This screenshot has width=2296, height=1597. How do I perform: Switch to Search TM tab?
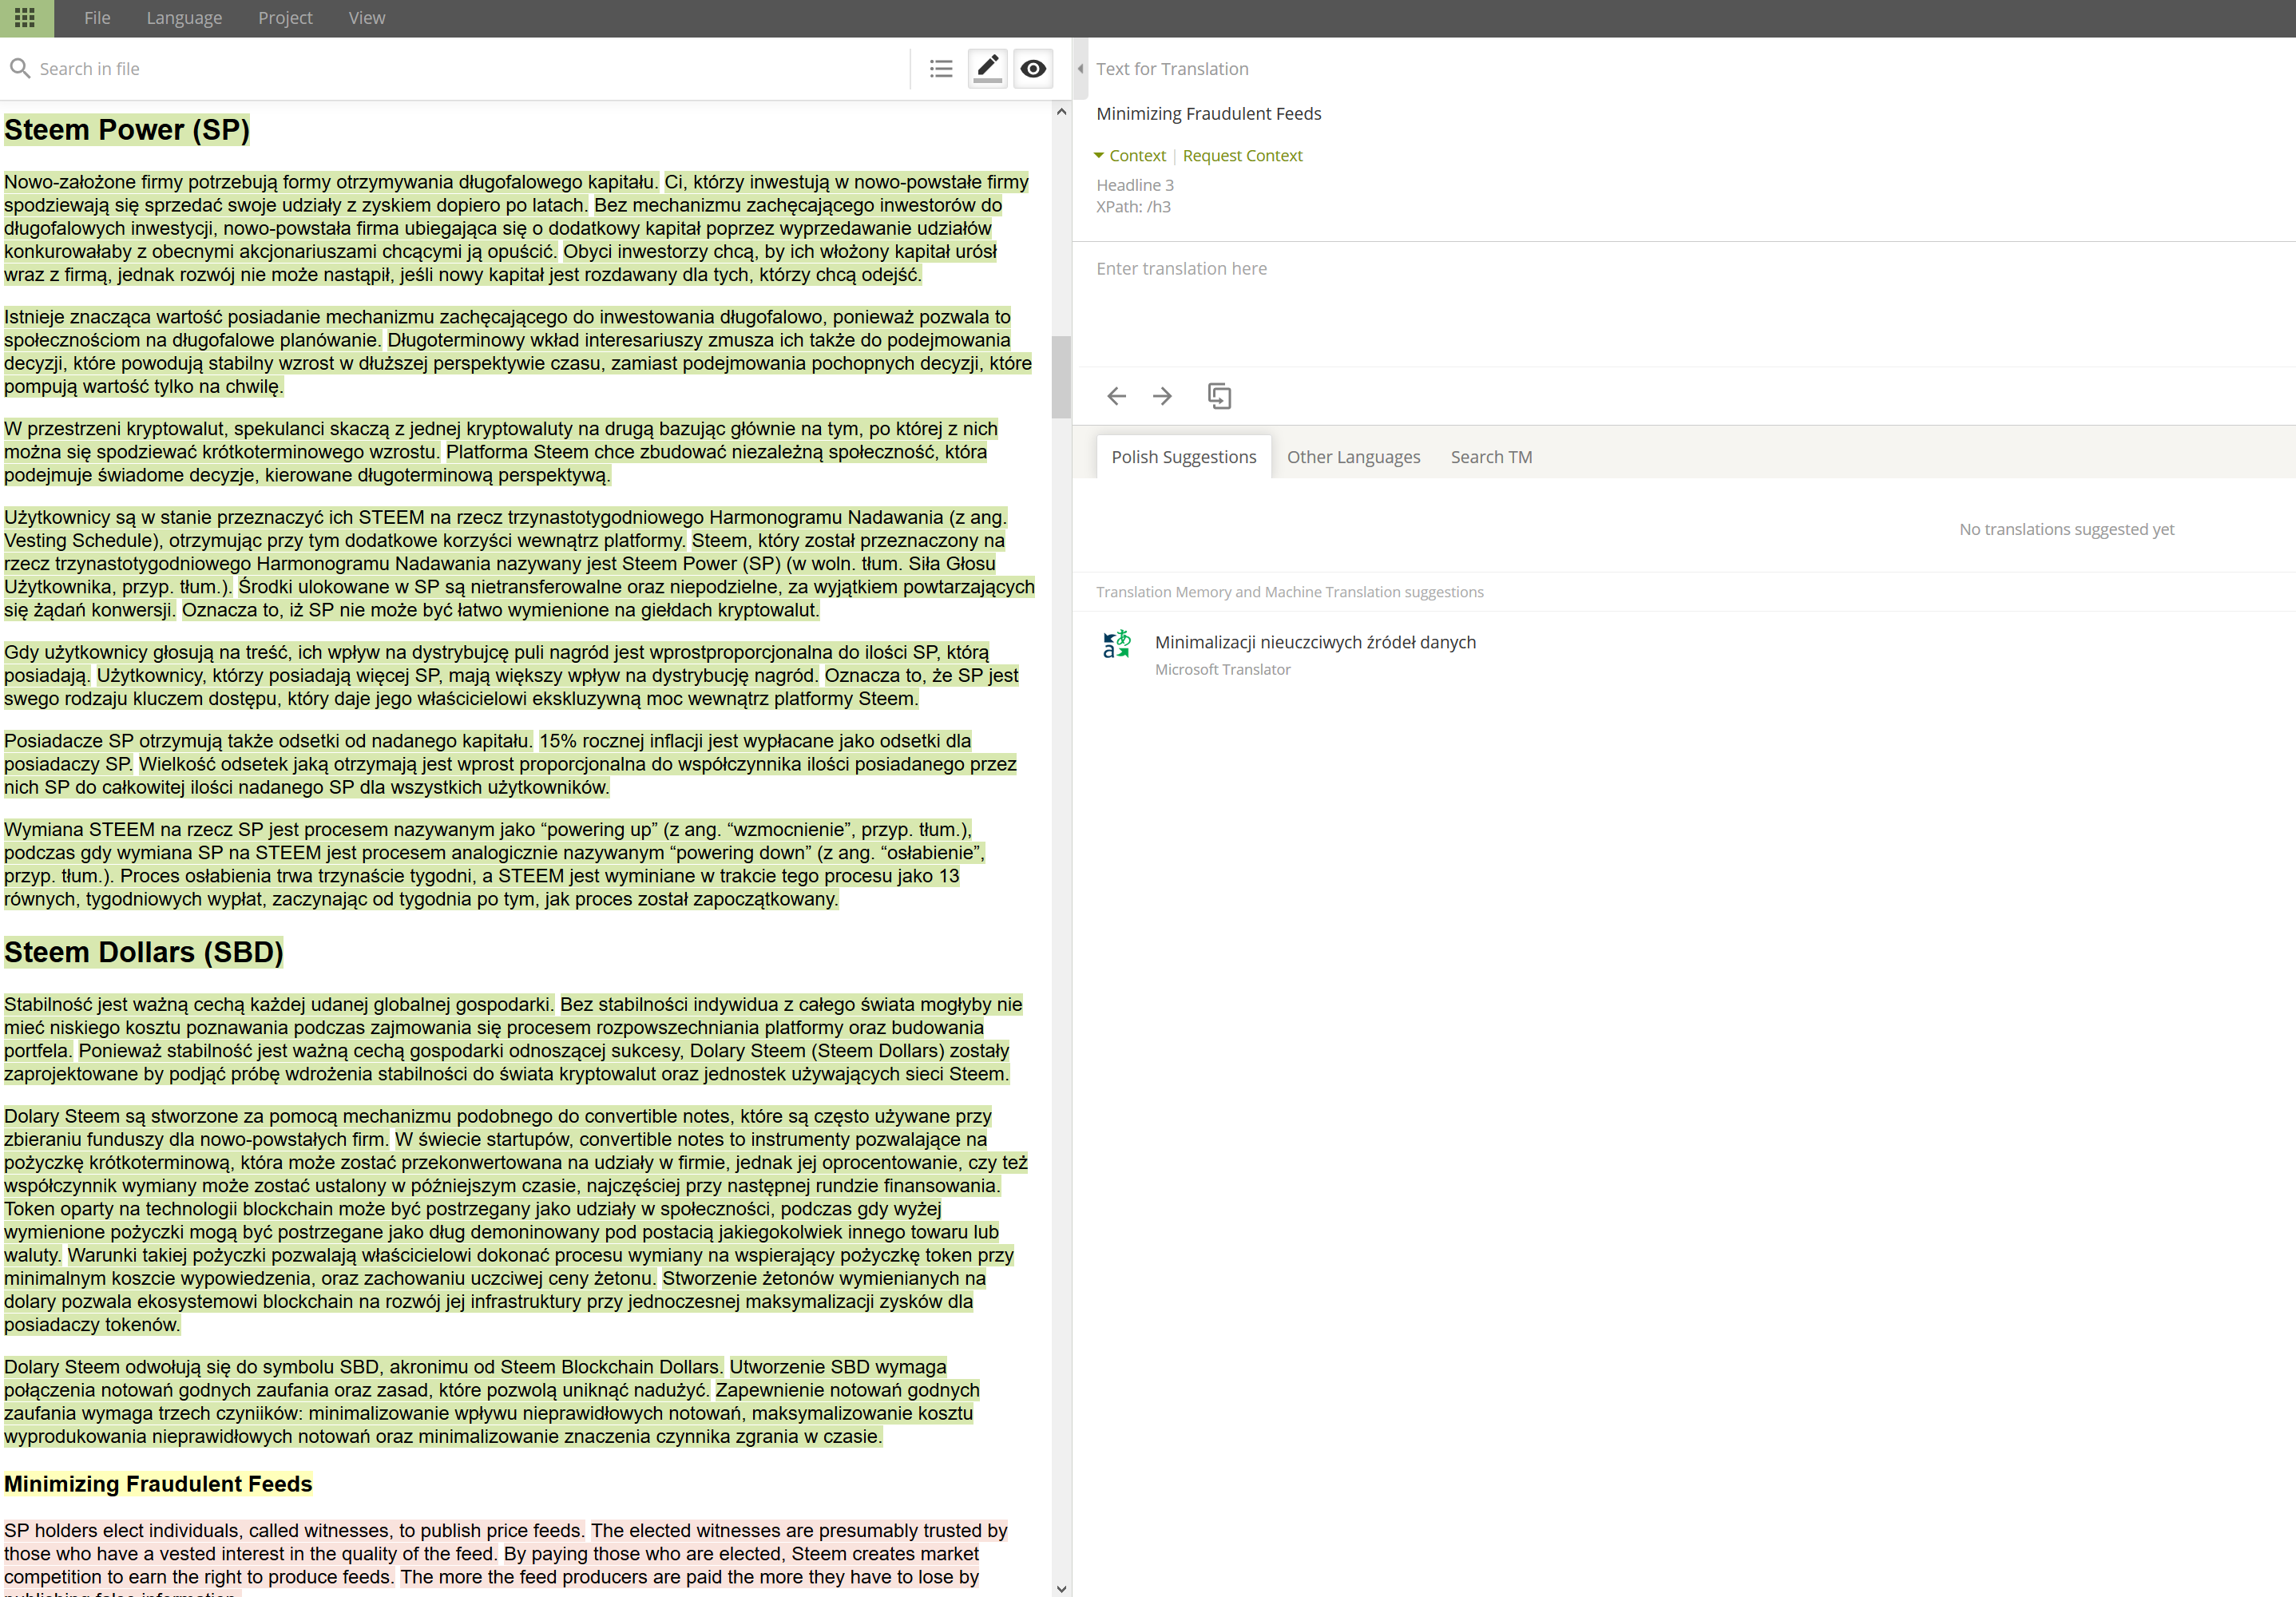(1491, 456)
